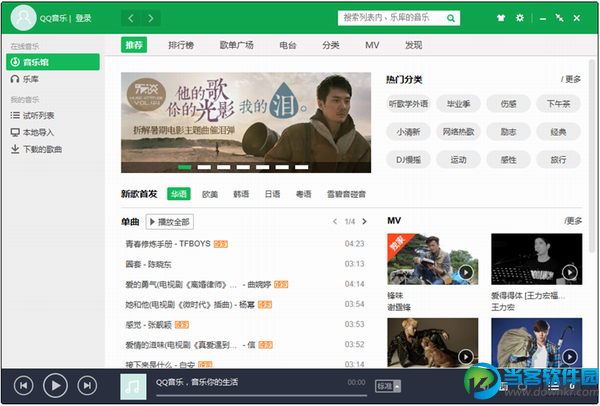Switch to the 推荐 tab
Image resolution: width=600 pixels, height=406 pixels.
click(134, 45)
